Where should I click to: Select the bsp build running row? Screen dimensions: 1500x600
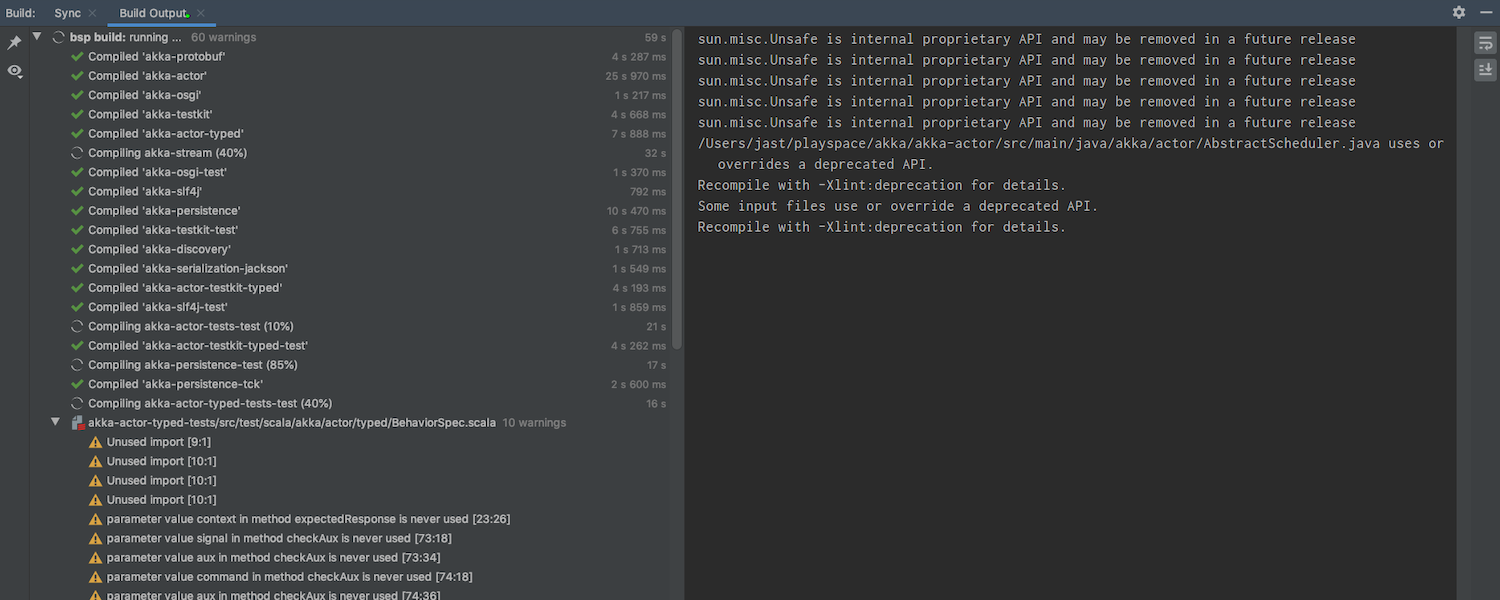(350, 37)
